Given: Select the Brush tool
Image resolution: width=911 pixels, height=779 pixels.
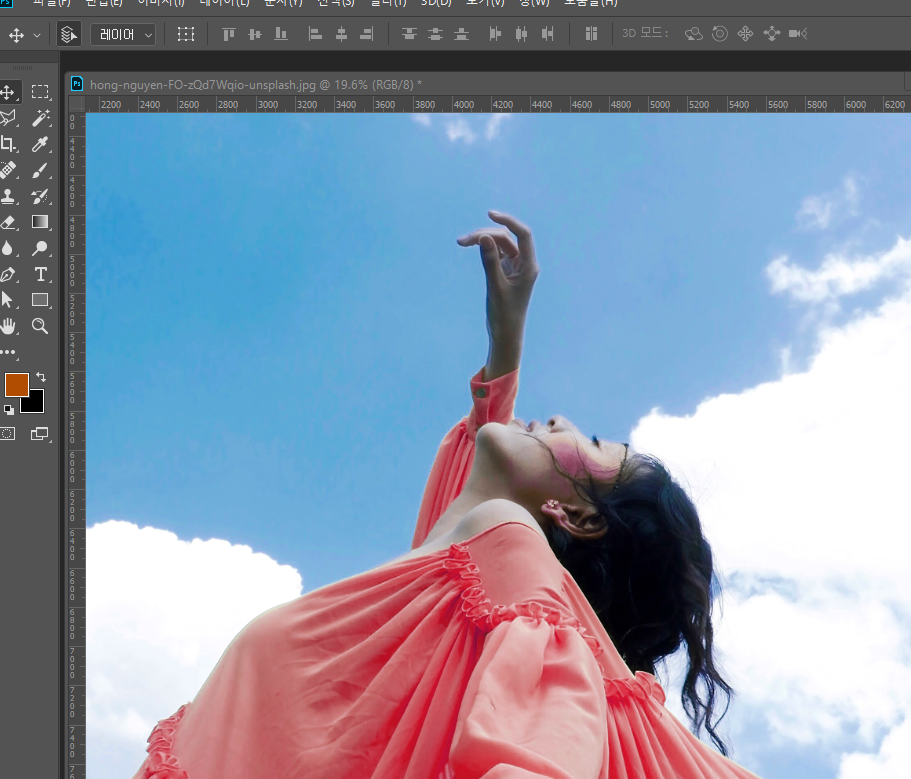Looking at the screenshot, I should [x=40, y=170].
